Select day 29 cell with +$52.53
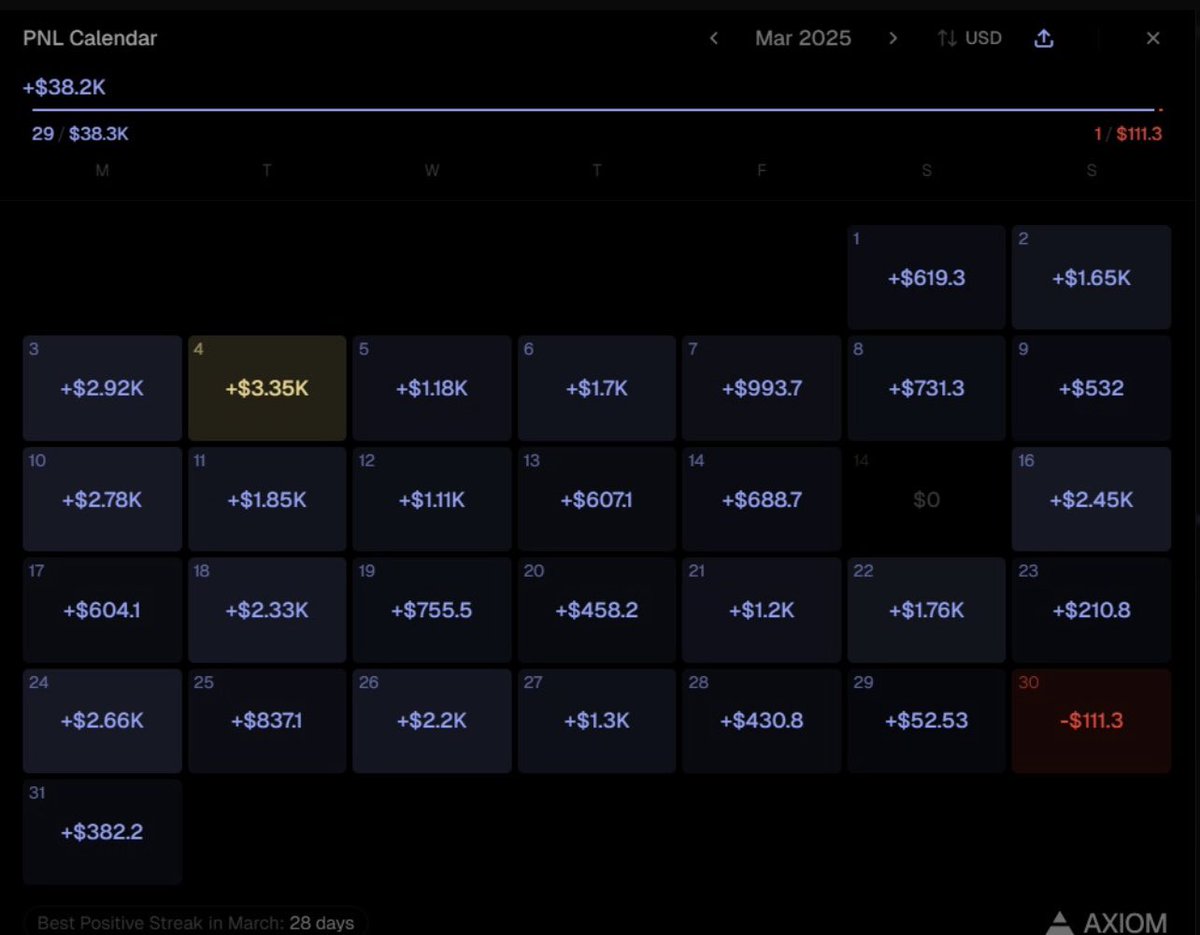1200x935 pixels. [x=926, y=721]
